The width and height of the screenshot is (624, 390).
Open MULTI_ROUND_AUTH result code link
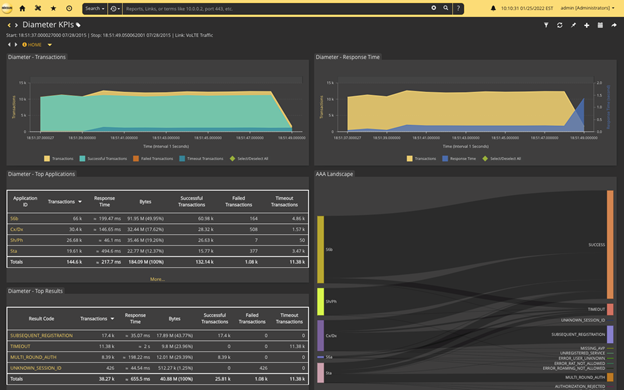pos(33,357)
